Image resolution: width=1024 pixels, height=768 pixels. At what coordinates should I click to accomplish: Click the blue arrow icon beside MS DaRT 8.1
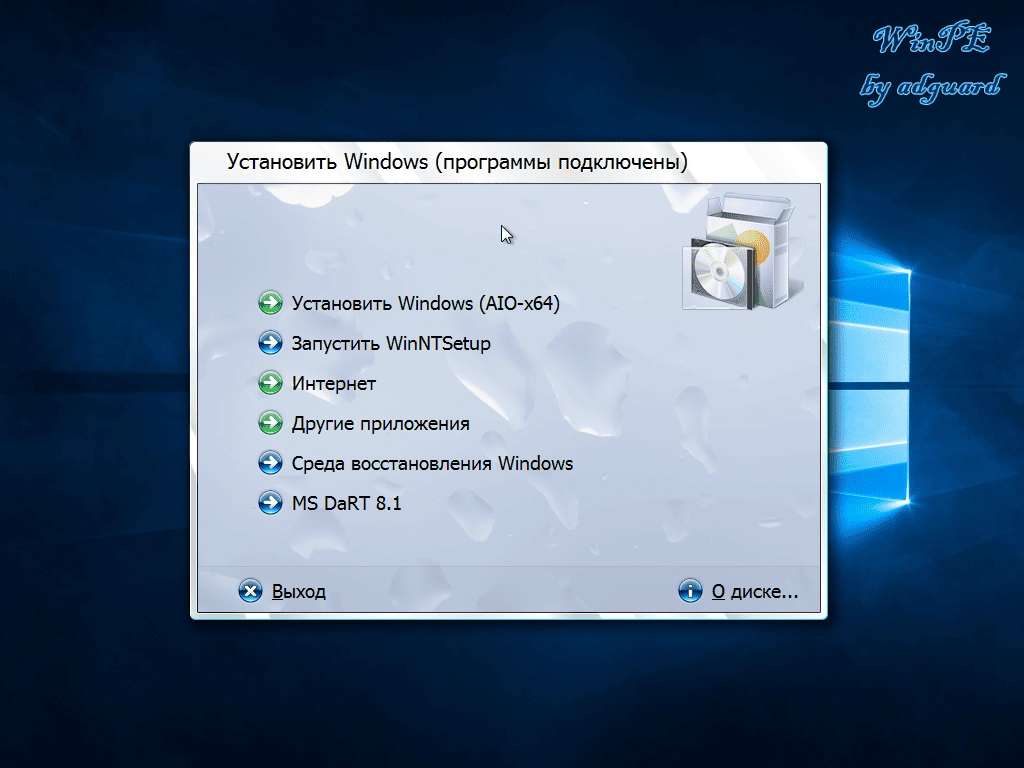tap(270, 503)
